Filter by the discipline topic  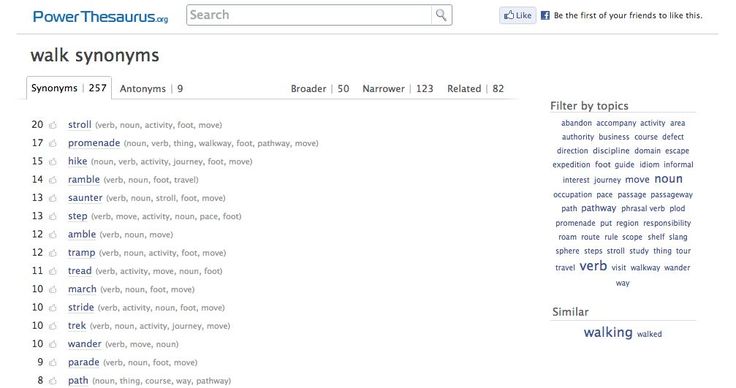(611, 151)
